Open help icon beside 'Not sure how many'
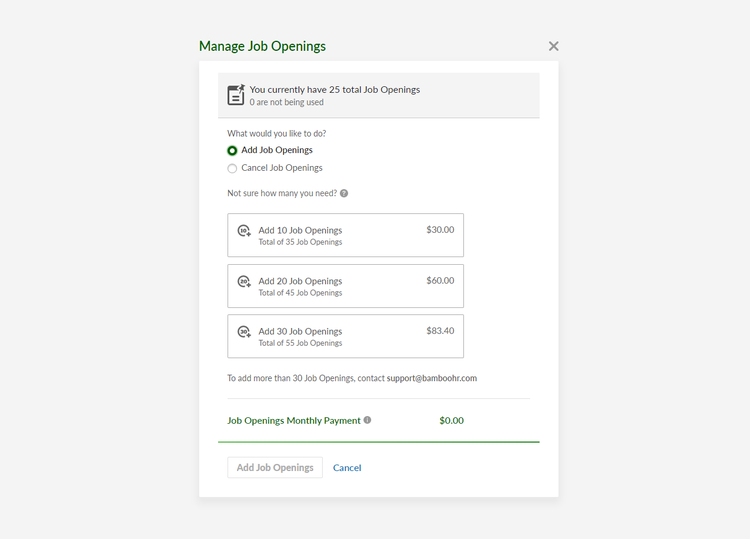 (x=344, y=194)
